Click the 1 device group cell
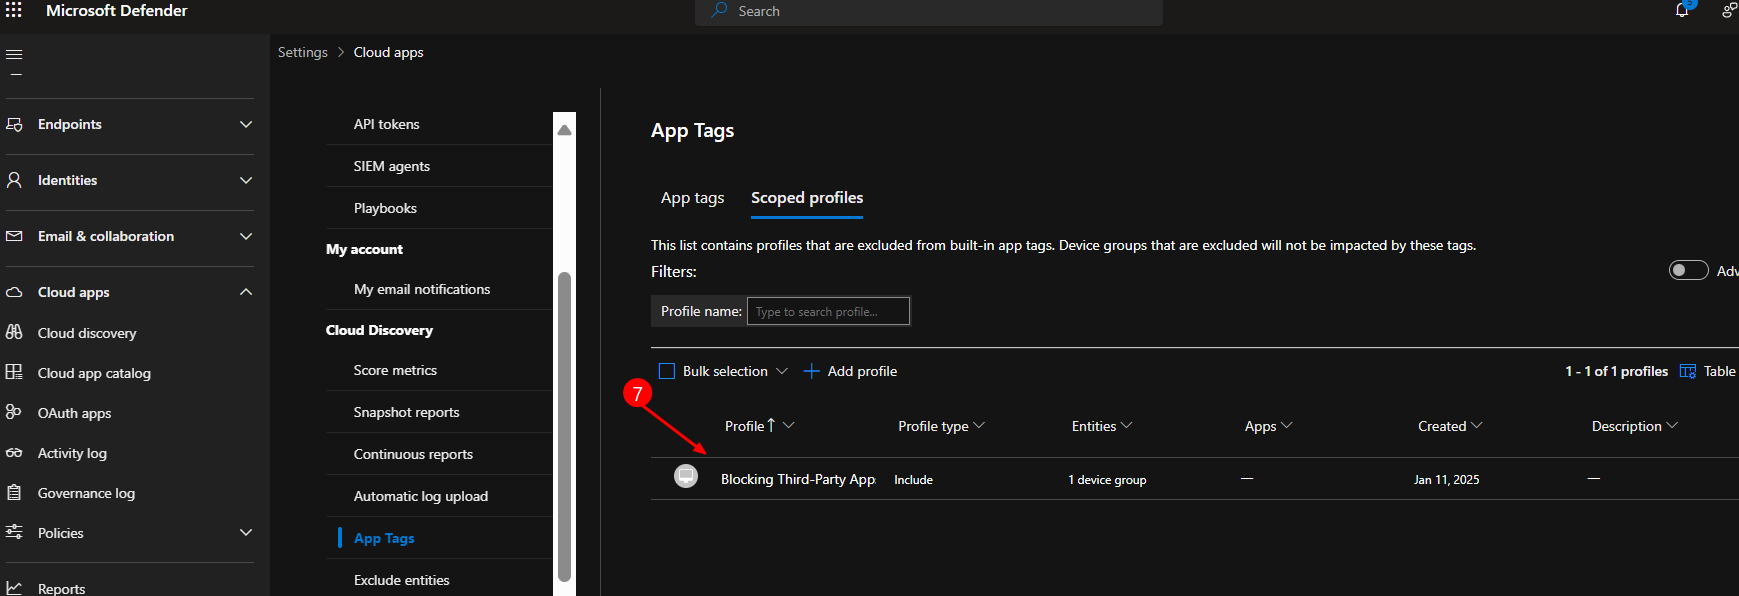The width and height of the screenshot is (1739, 596). [x=1107, y=480]
